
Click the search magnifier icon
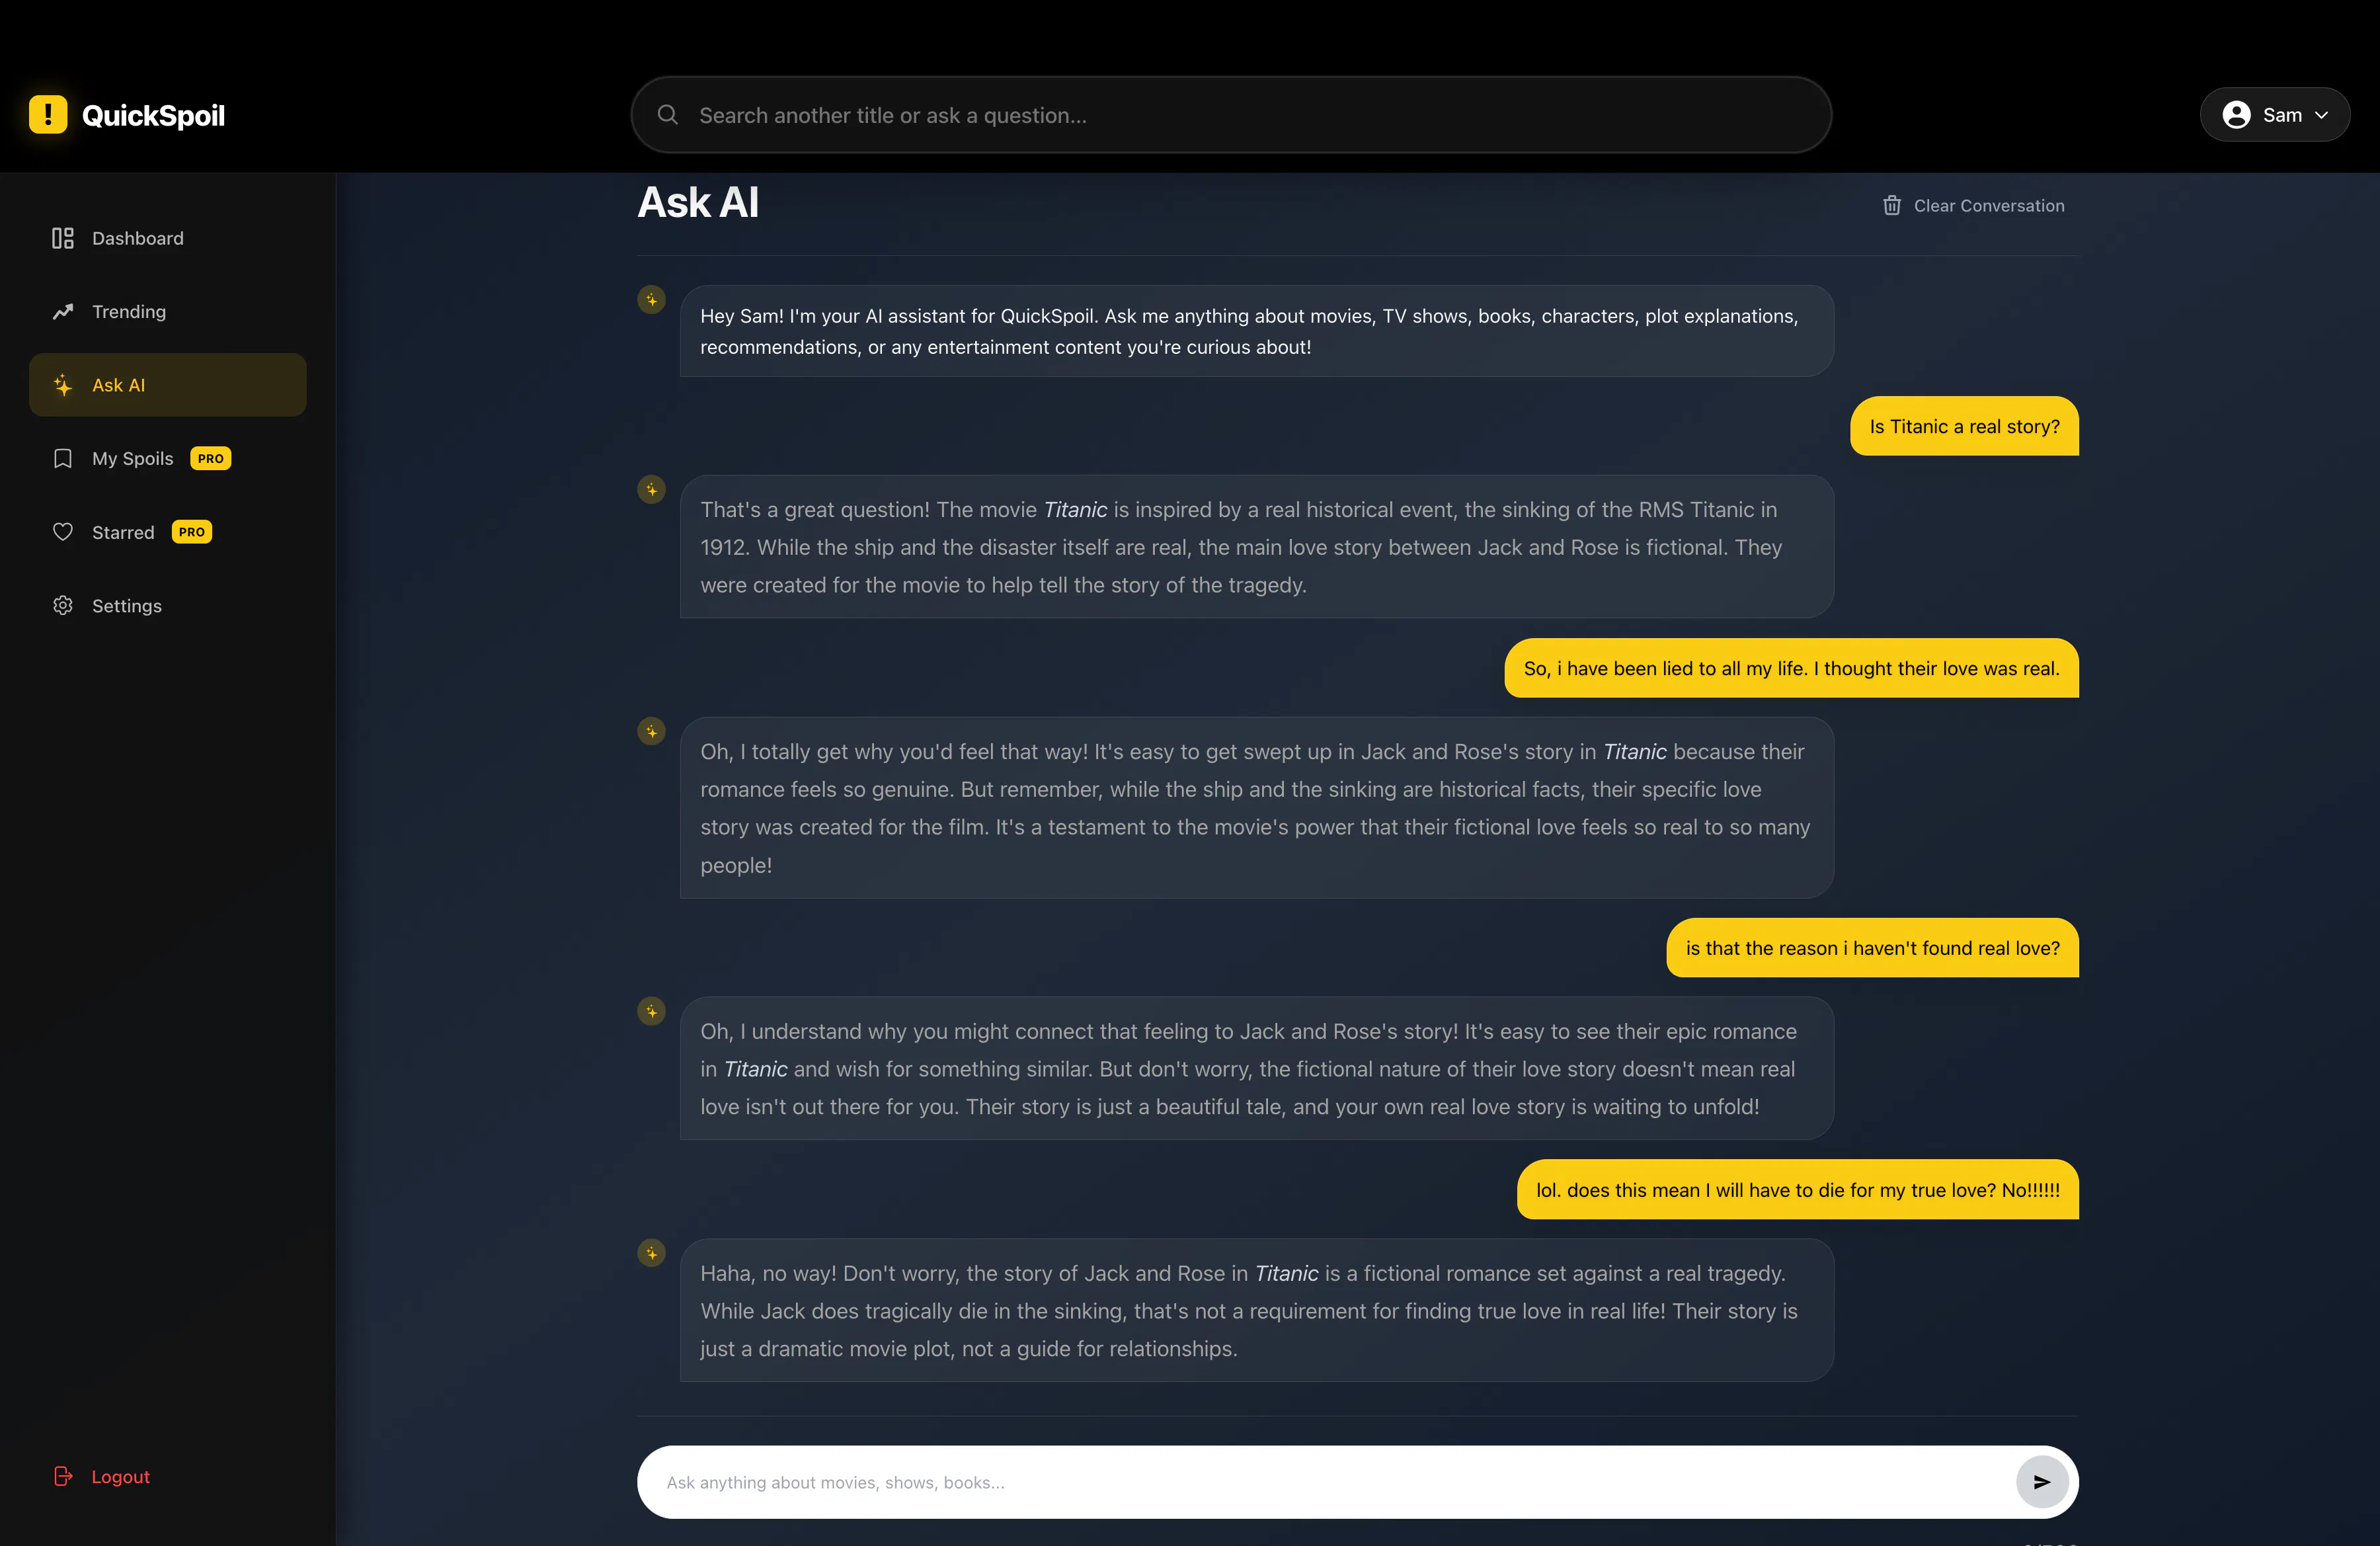[x=667, y=115]
